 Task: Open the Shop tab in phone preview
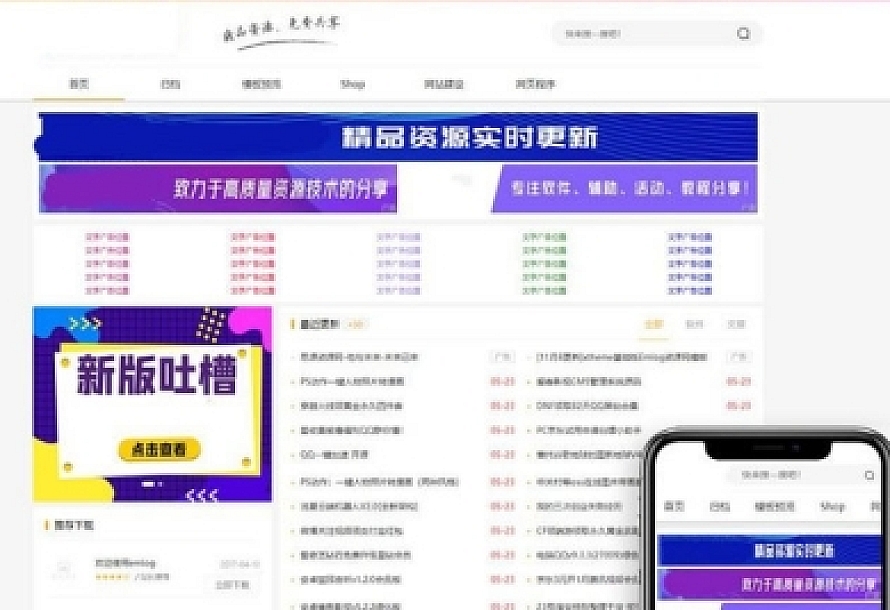coord(832,507)
